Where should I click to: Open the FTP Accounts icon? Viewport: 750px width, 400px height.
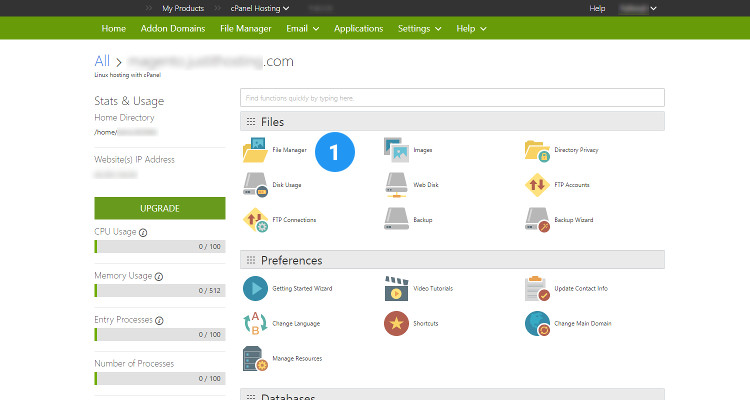click(x=537, y=185)
